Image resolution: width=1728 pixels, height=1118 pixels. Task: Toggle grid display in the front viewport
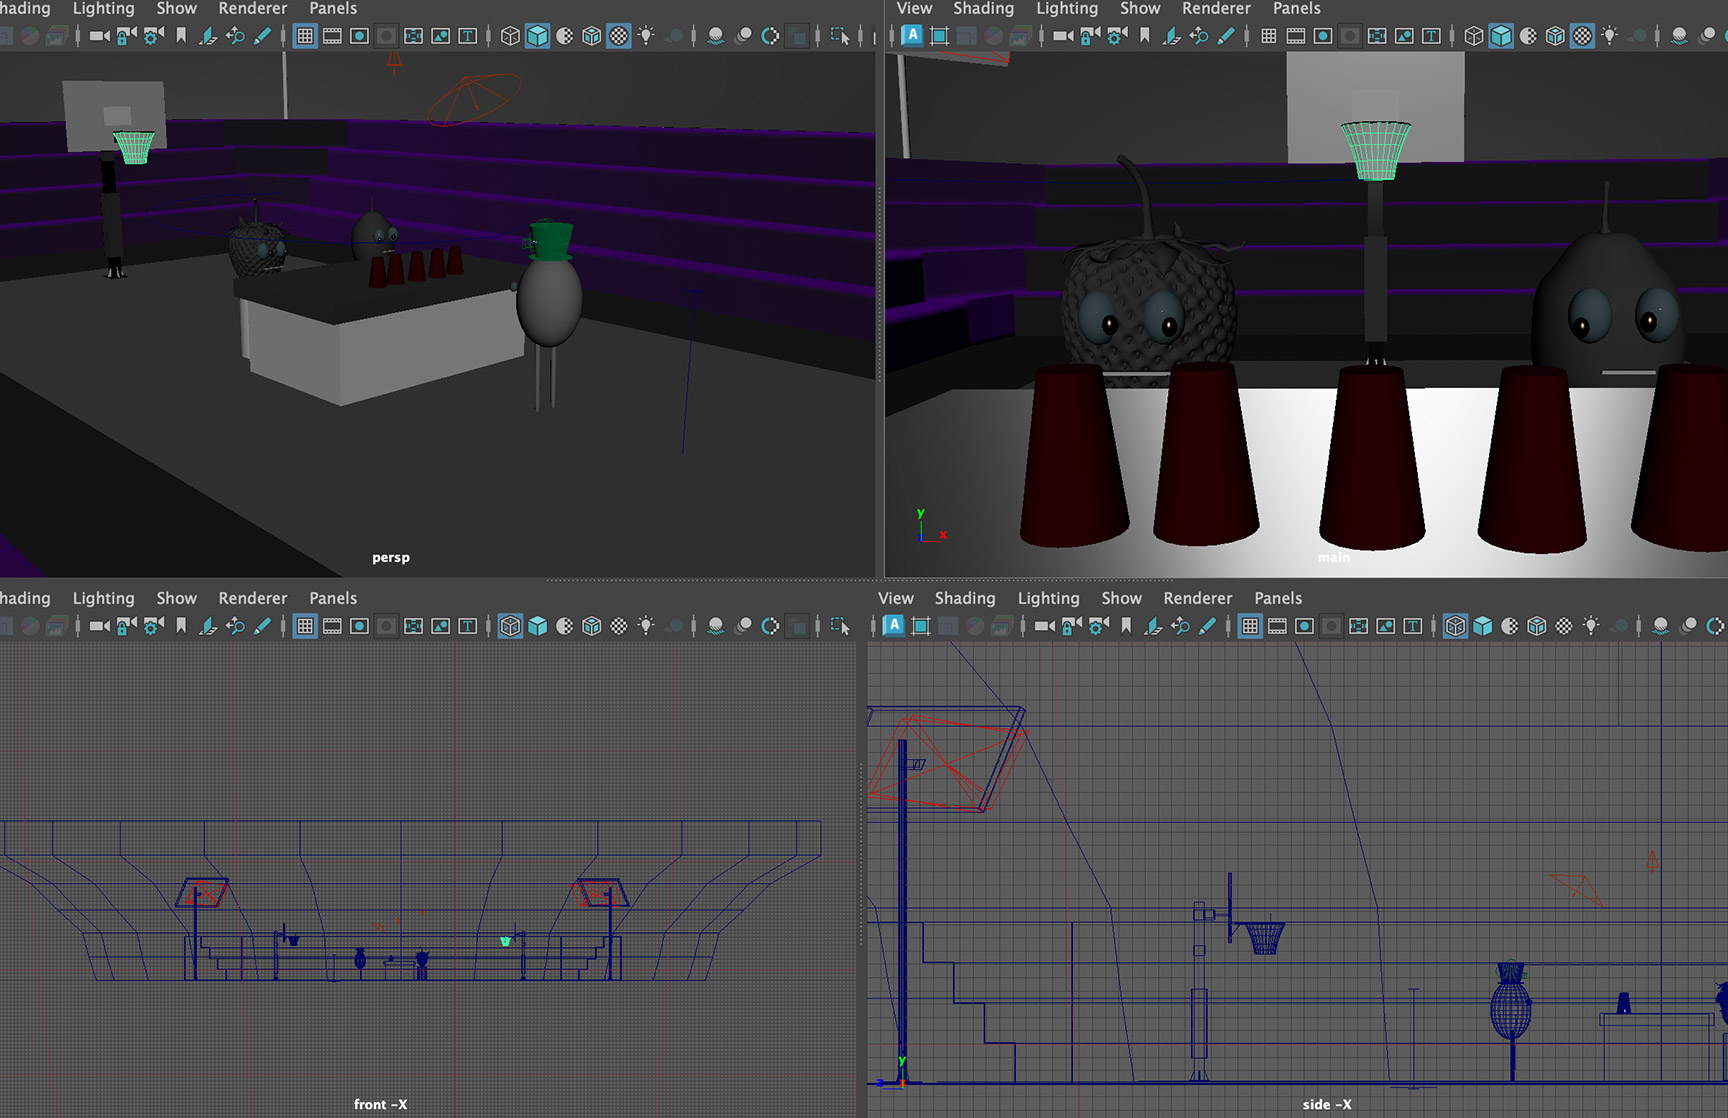tap(305, 625)
